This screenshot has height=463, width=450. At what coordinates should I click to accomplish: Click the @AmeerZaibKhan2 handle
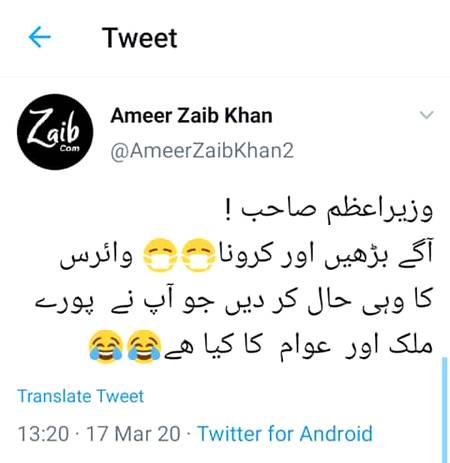(202, 151)
